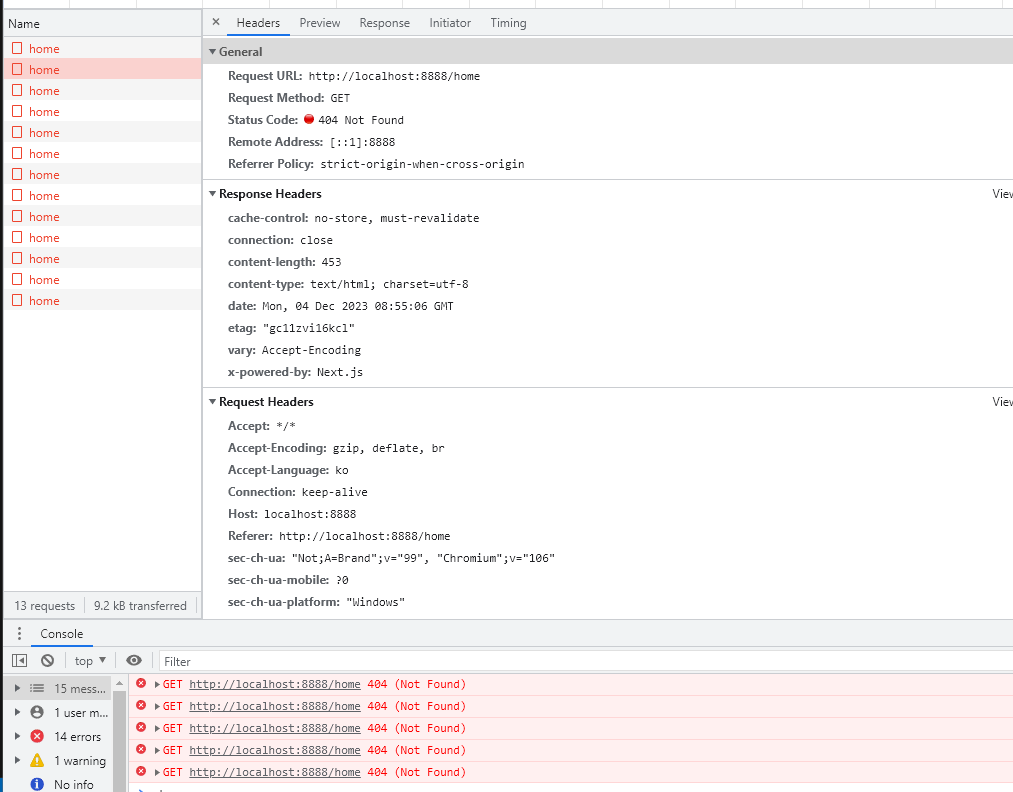The width and height of the screenshot is (1013, 792).
Task: Expand the '15 mess...' sidebar group
Action: point(17,689)
